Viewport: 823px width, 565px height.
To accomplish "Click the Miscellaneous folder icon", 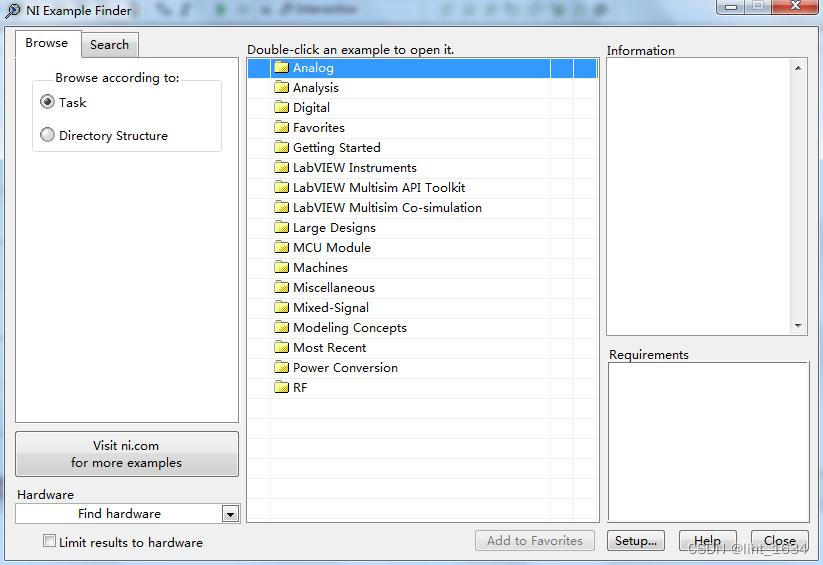I will [281, 287].
